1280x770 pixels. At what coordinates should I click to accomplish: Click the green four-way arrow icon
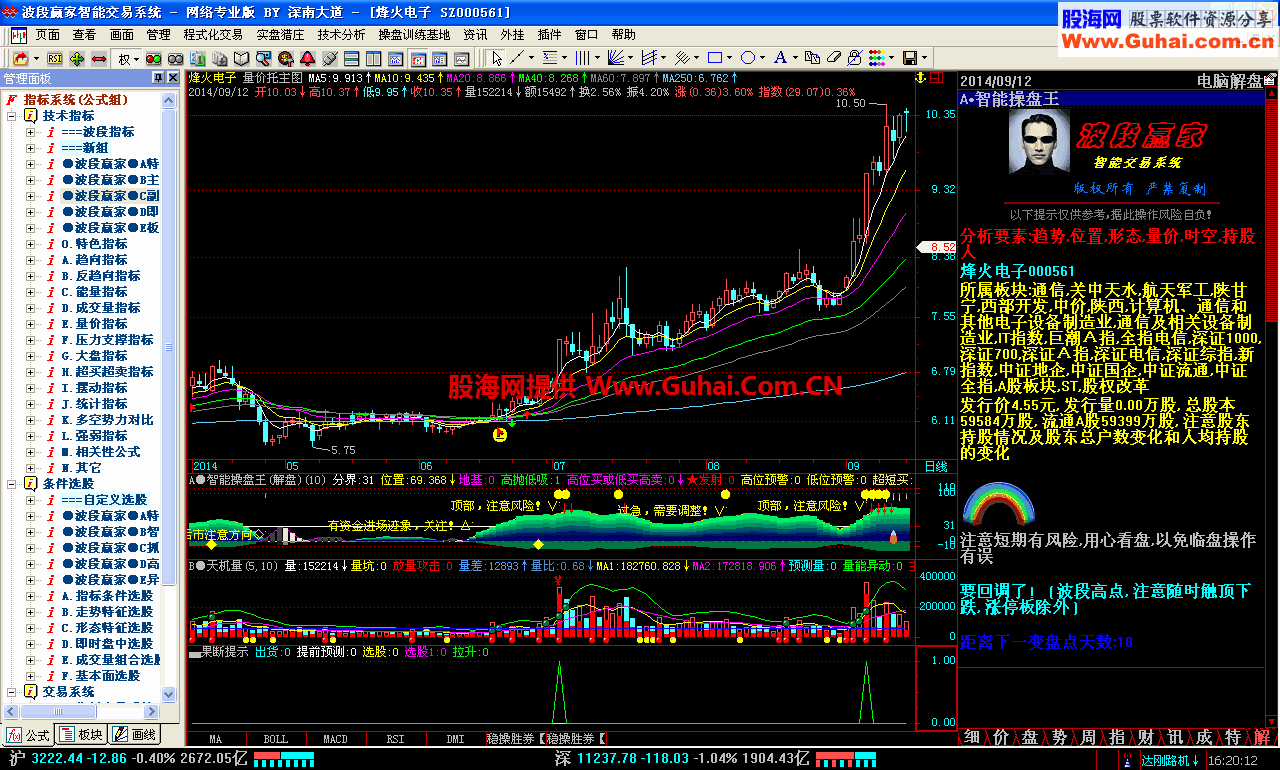point(77,59)
